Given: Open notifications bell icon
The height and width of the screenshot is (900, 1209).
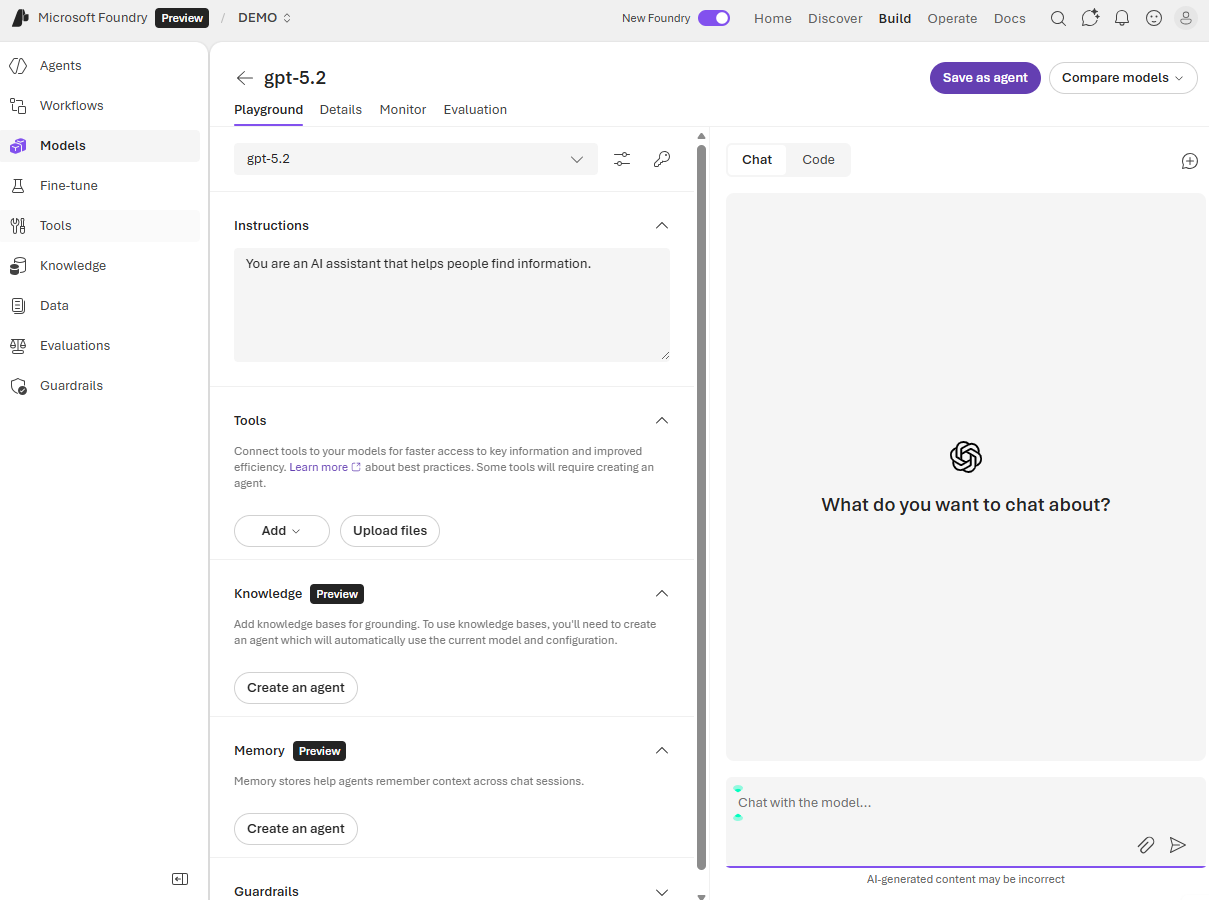Looking at the screenshot, I should (1122, 18).
